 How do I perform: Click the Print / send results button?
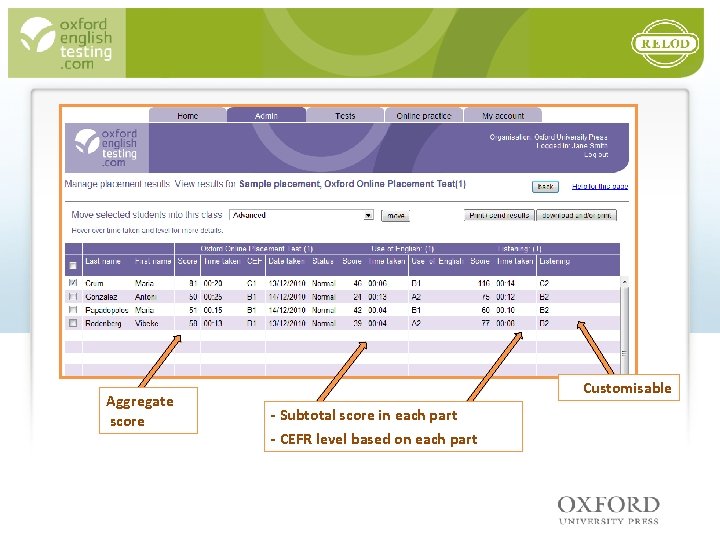[x=499, y=215]
